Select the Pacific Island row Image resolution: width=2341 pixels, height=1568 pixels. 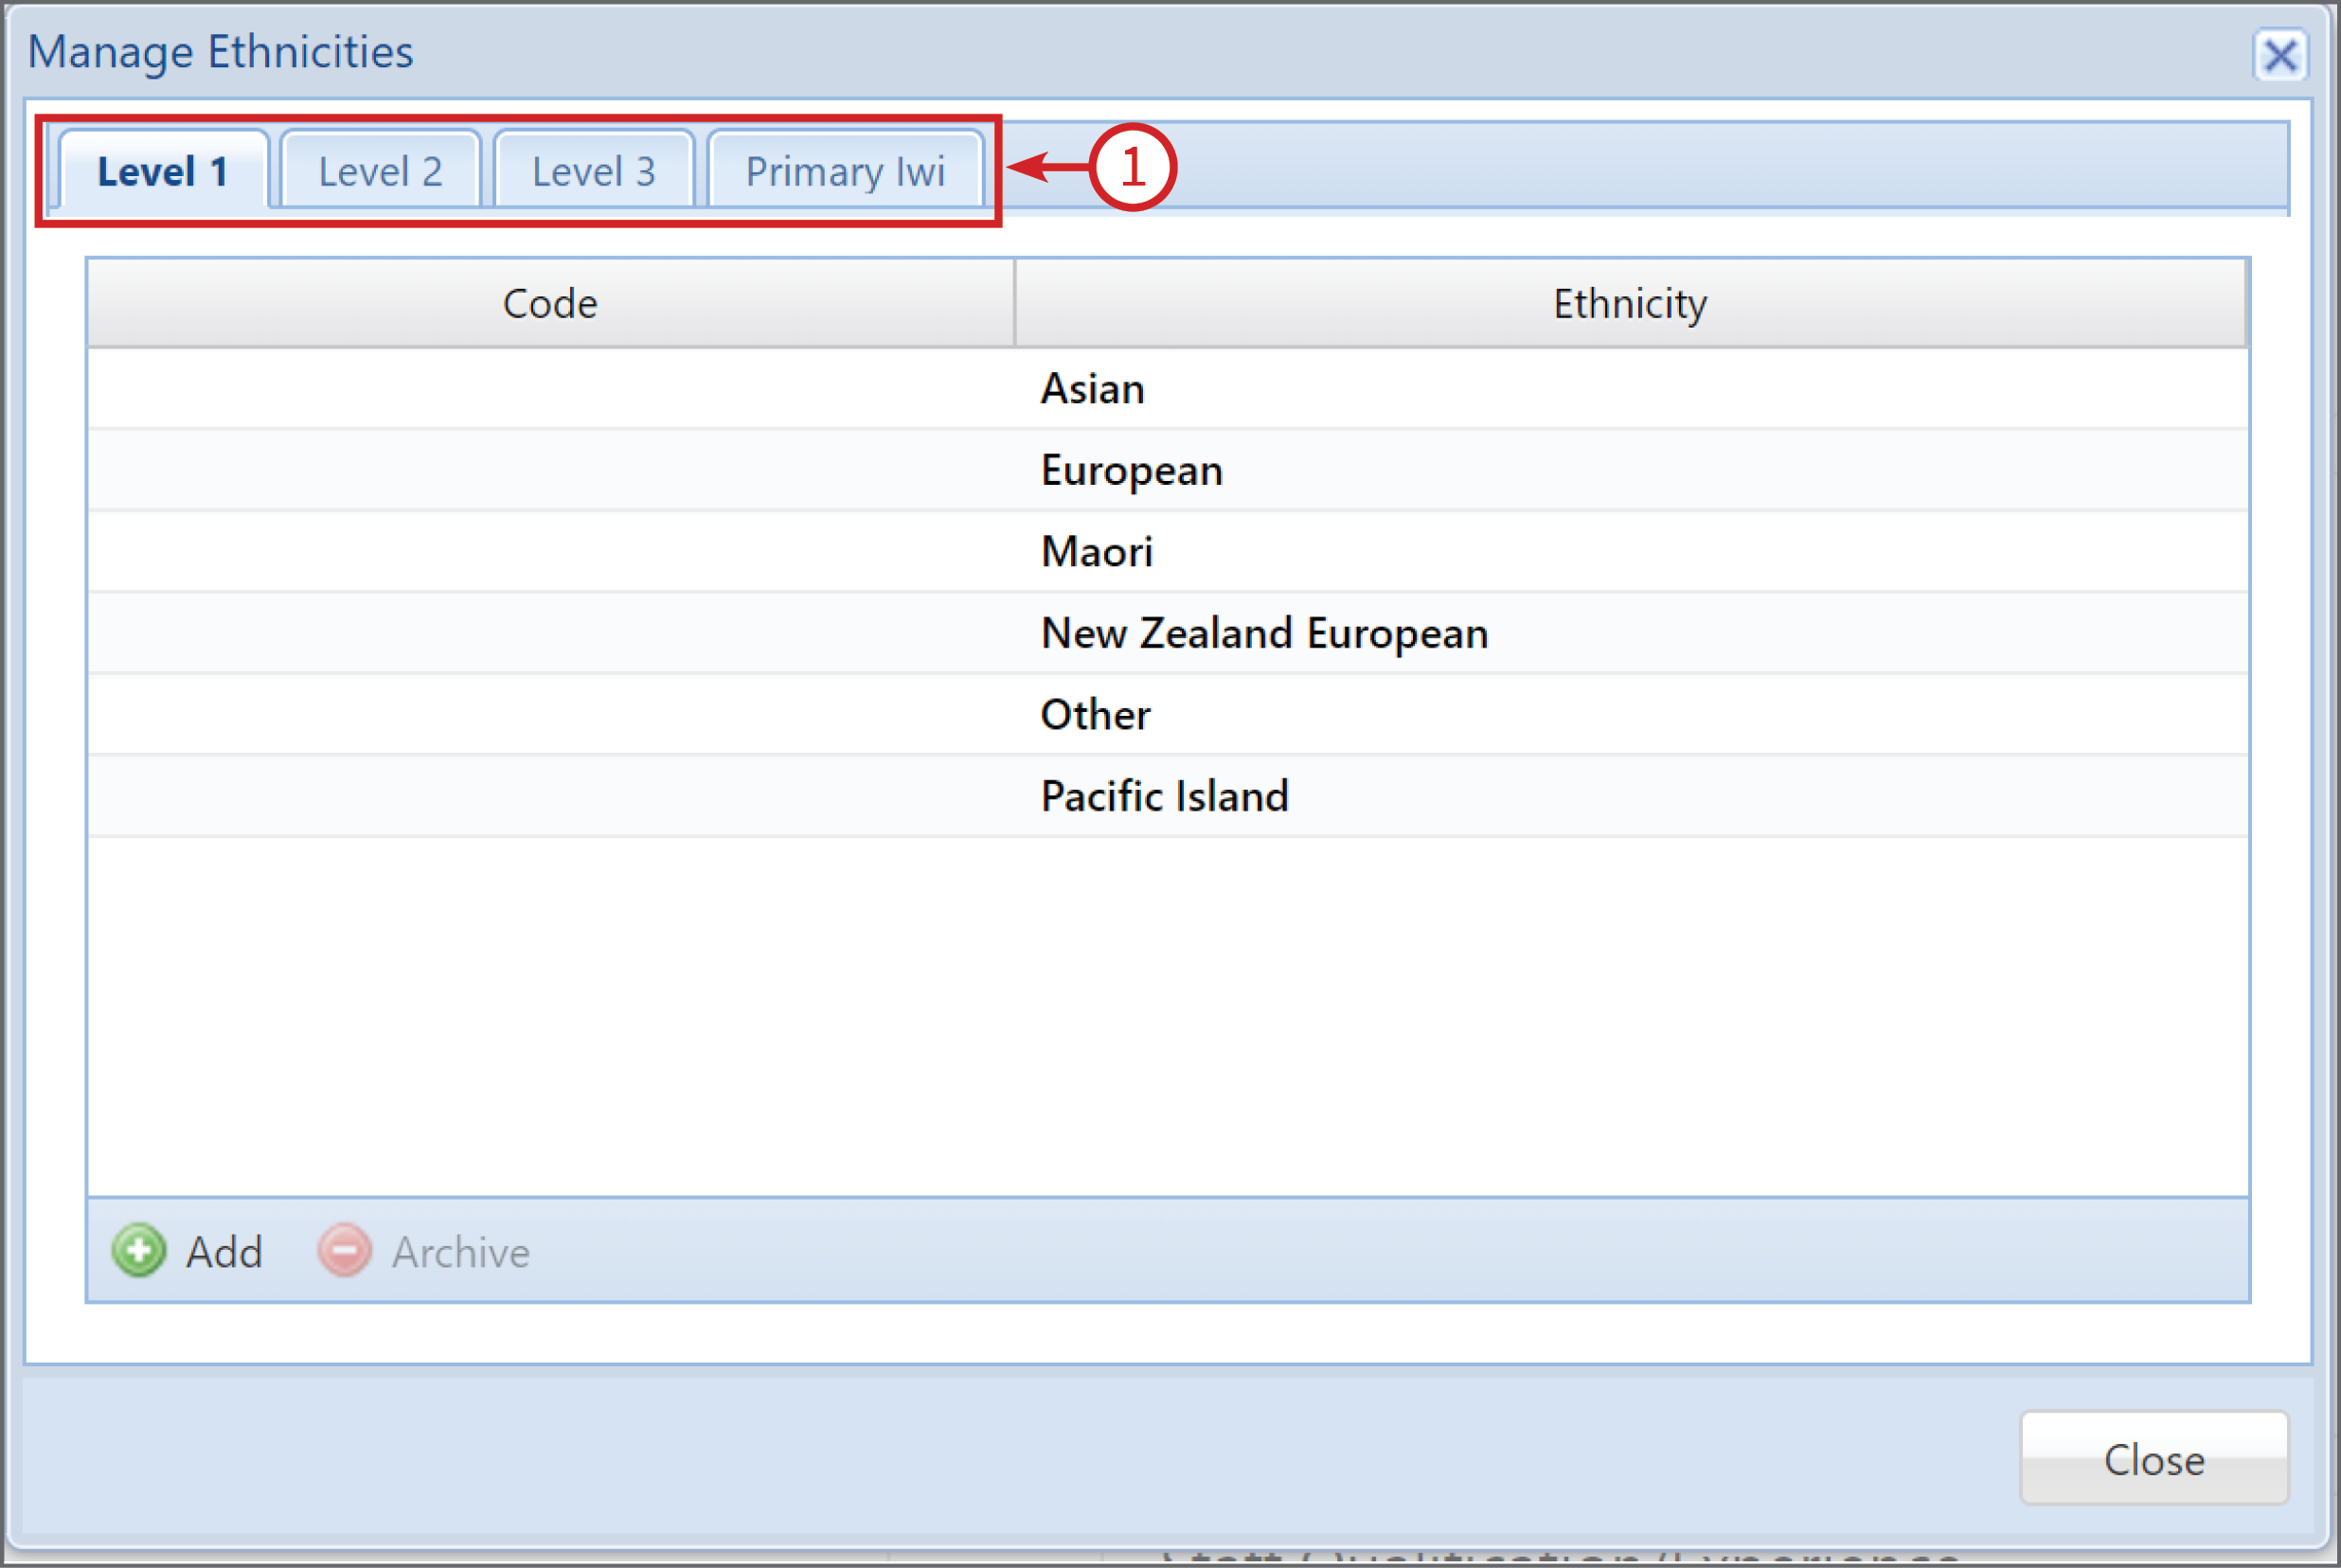click(1168, 797)
